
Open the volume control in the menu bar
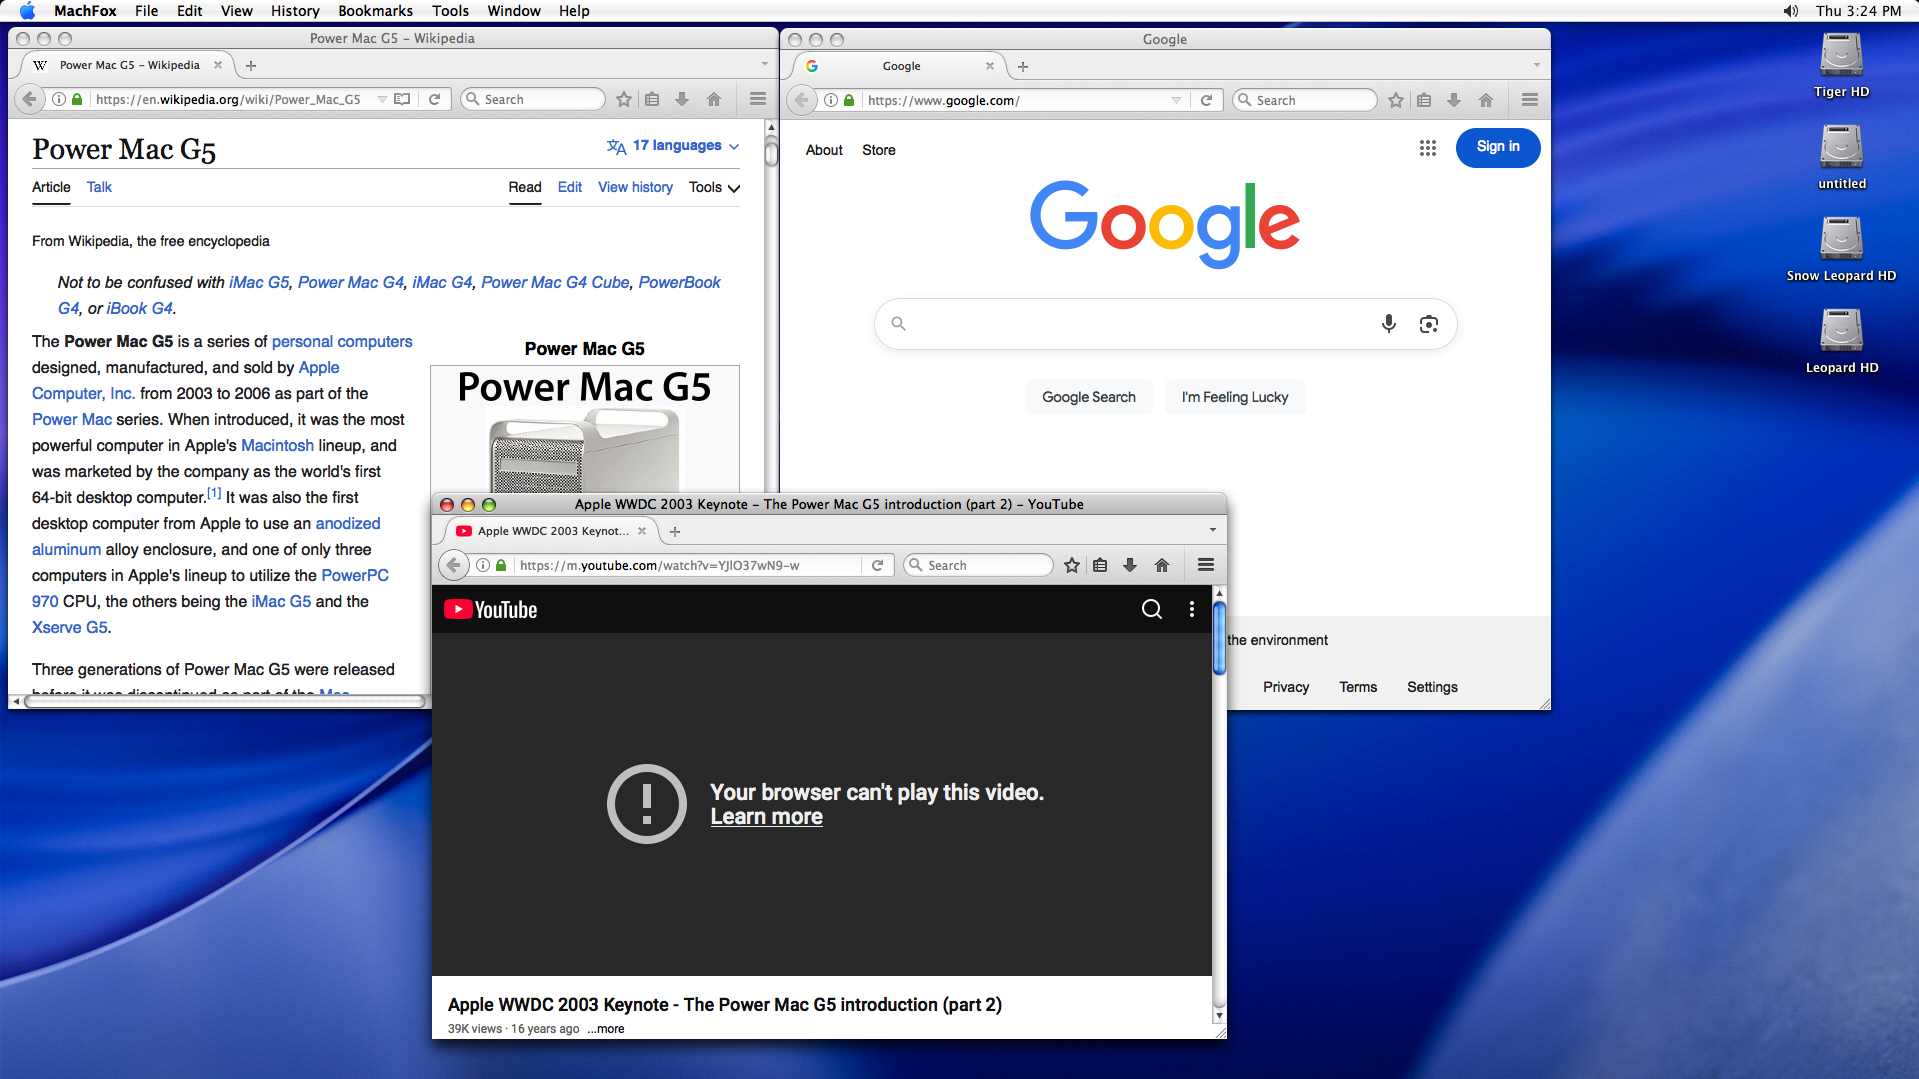coord(1790,11)
